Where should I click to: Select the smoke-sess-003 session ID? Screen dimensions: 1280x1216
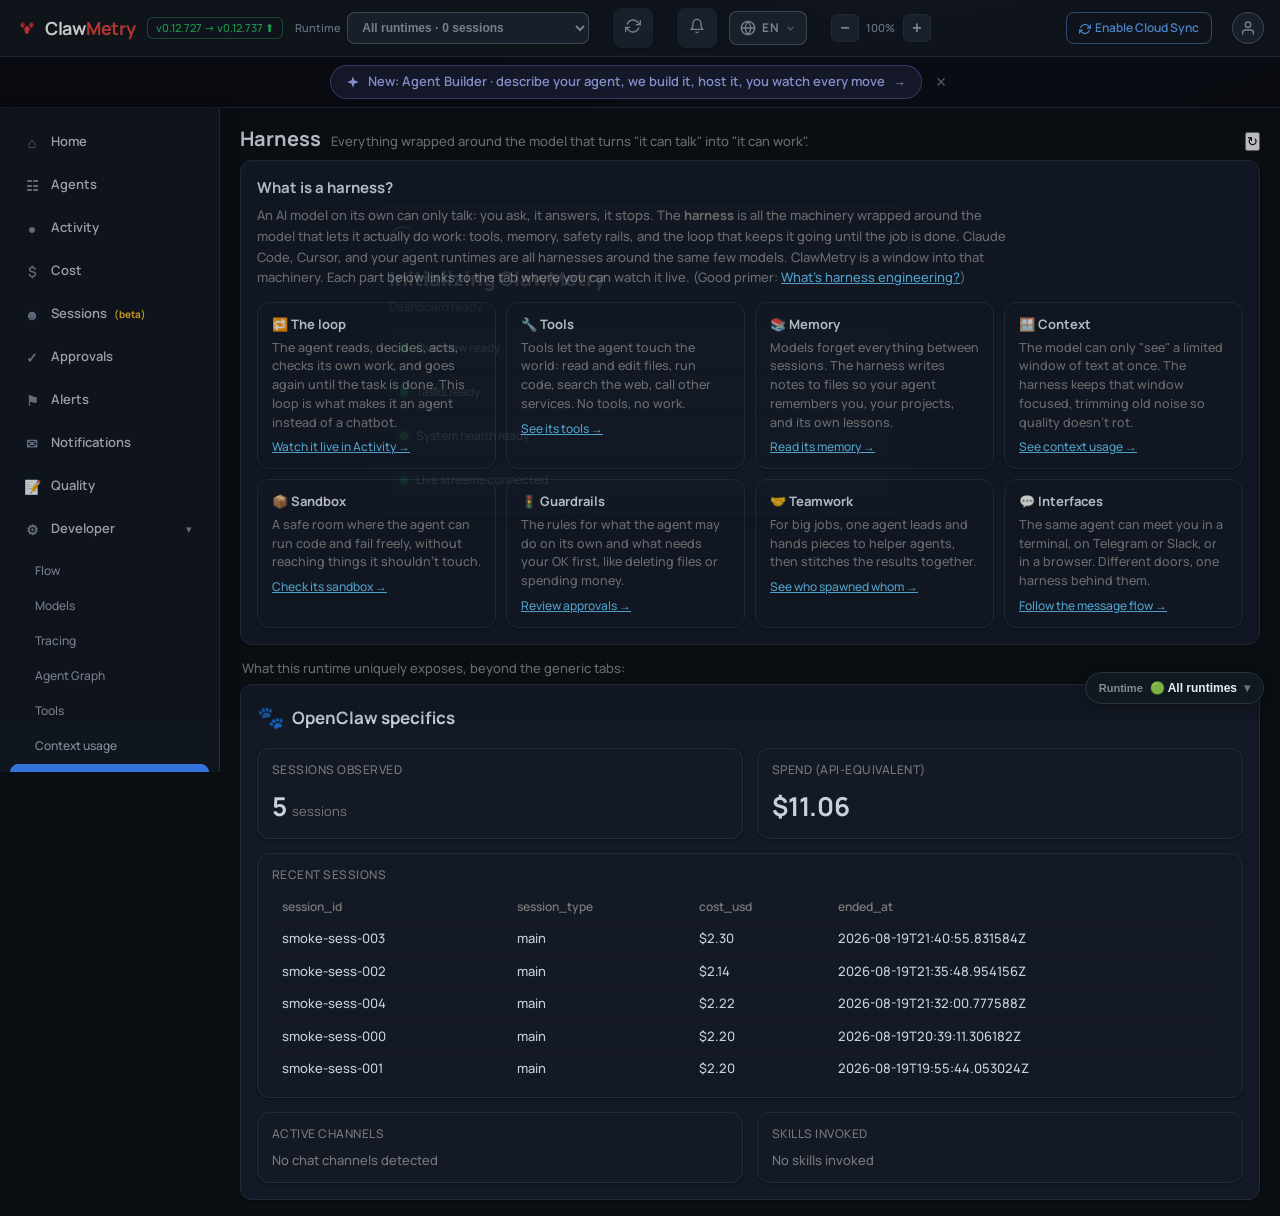point(334,939)
